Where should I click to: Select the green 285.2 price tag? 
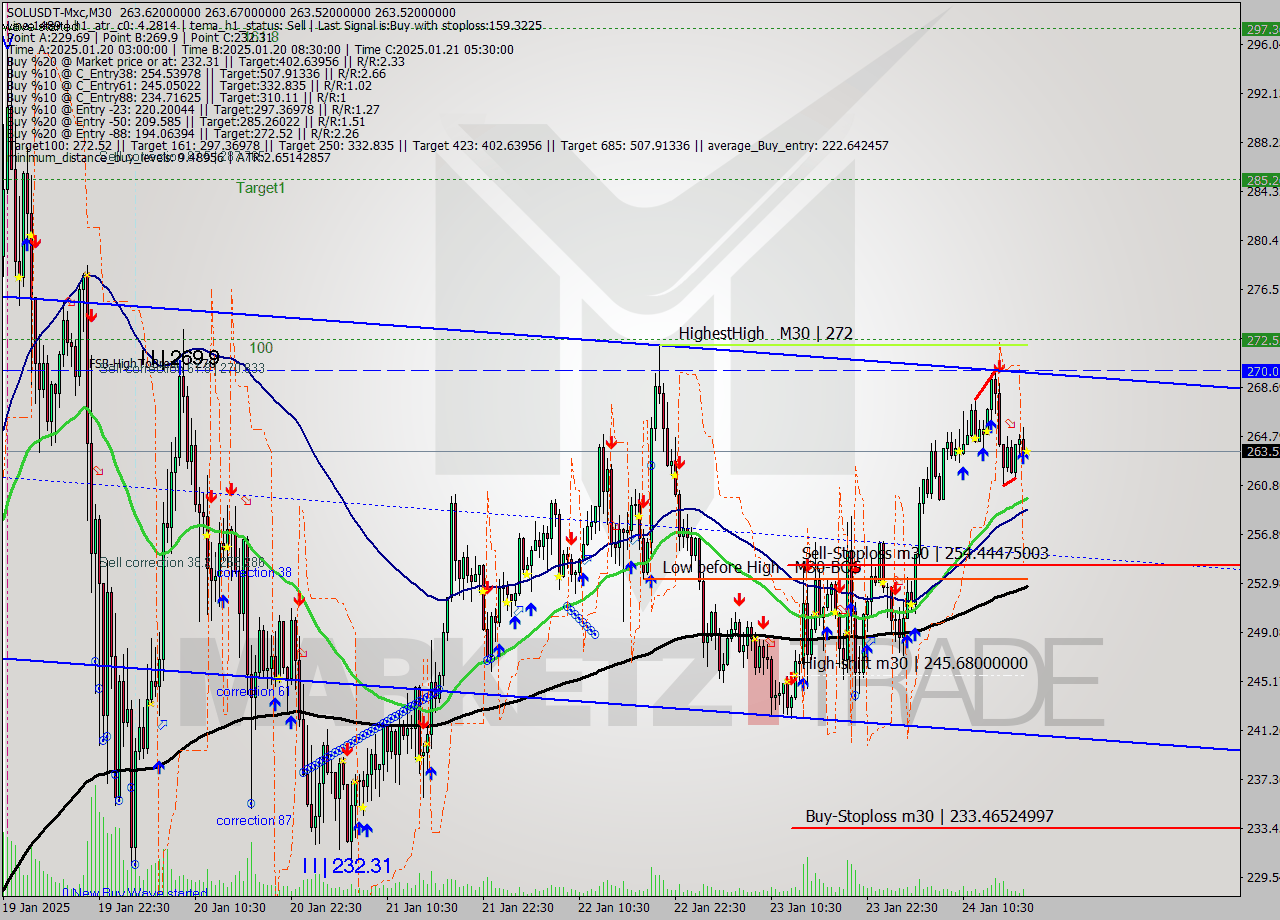1261,180
